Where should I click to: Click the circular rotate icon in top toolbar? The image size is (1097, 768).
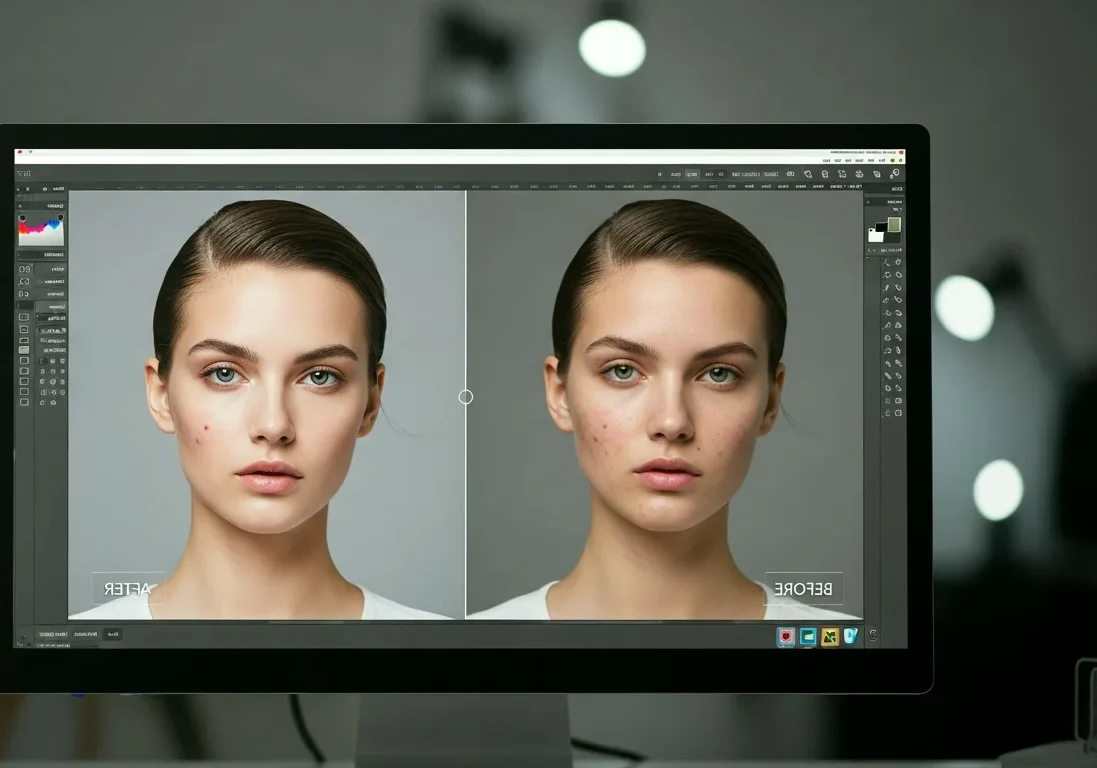808,174
